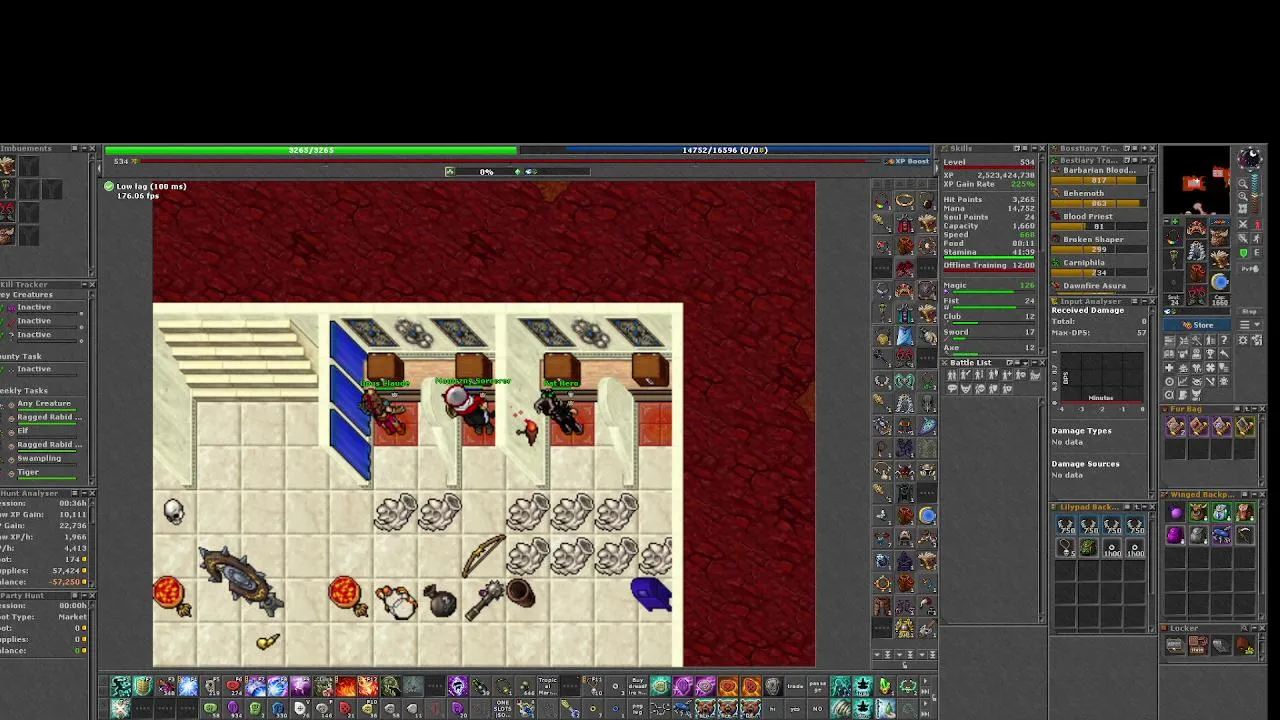Open Battle List panel options dropdown

(1025, 363)
